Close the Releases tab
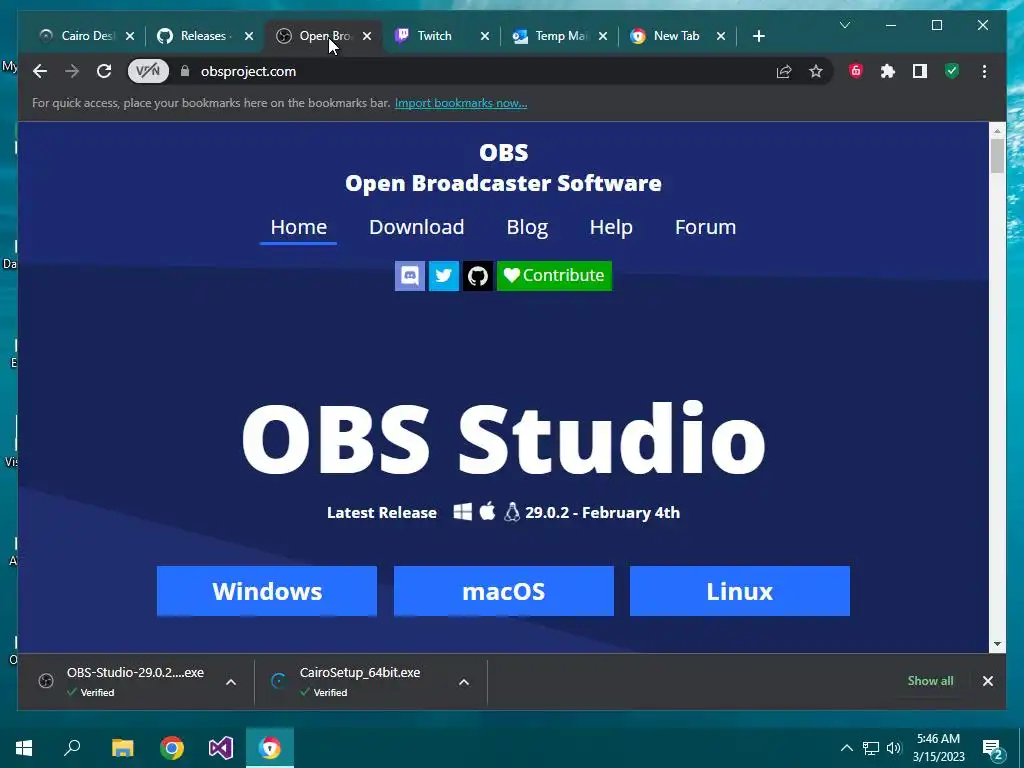 [249, 37]
